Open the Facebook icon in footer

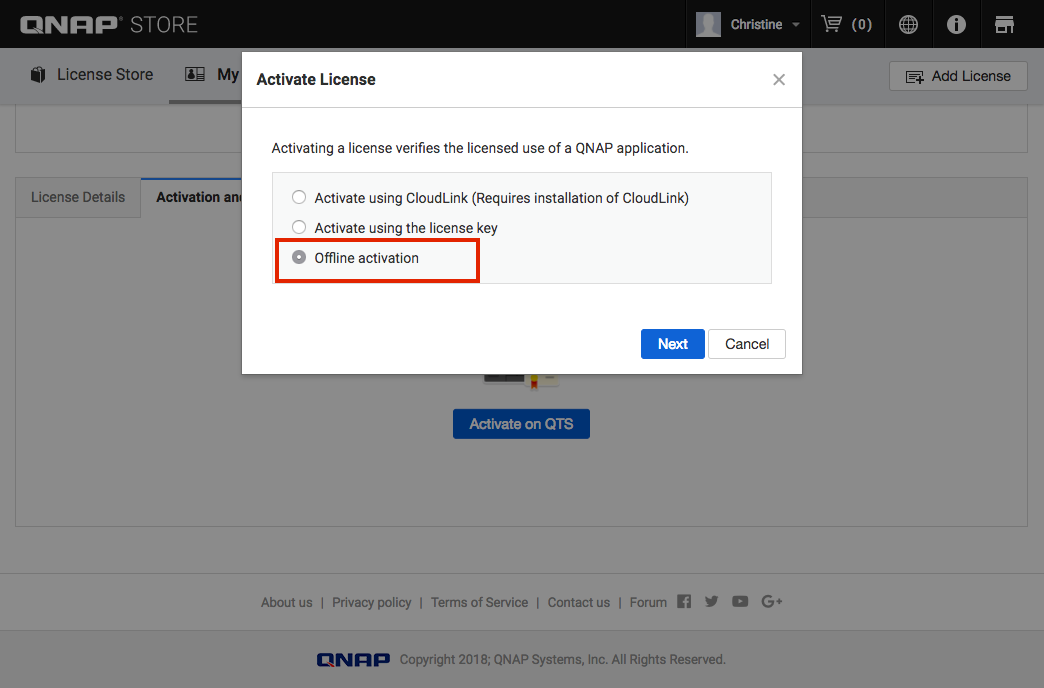(684, 601)
